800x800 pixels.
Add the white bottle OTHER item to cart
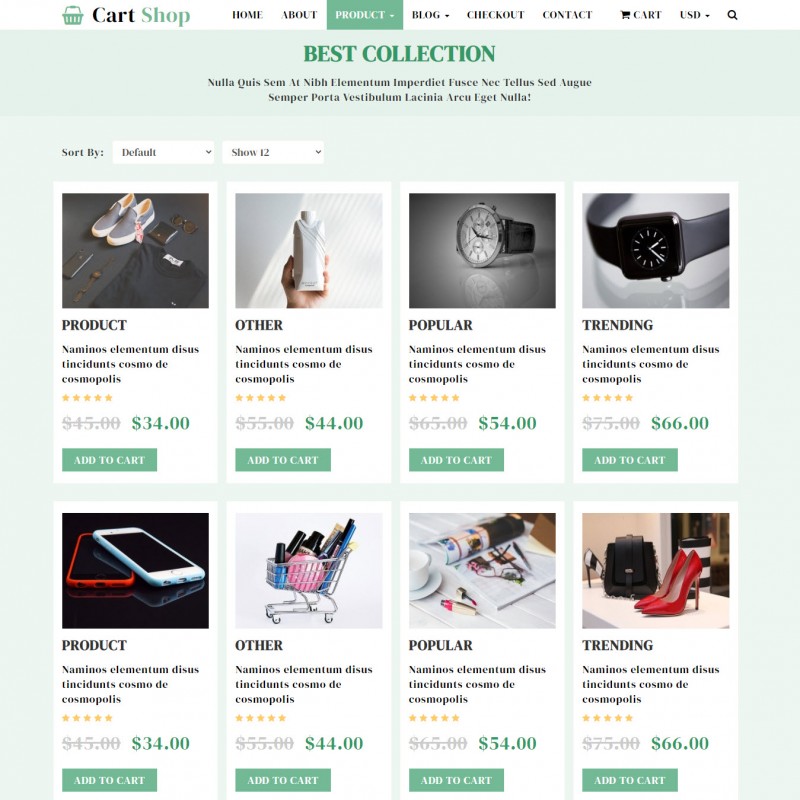click(x=283, y=460)
